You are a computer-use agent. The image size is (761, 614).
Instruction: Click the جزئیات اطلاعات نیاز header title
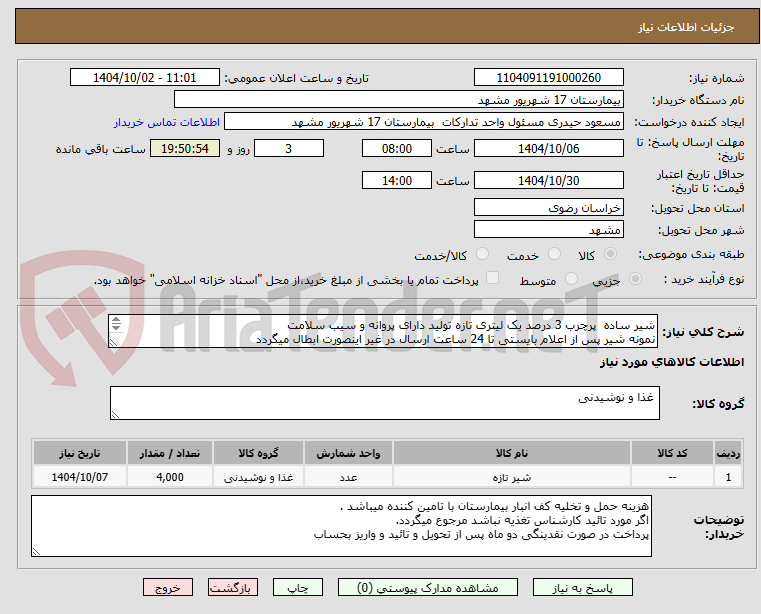685,27
